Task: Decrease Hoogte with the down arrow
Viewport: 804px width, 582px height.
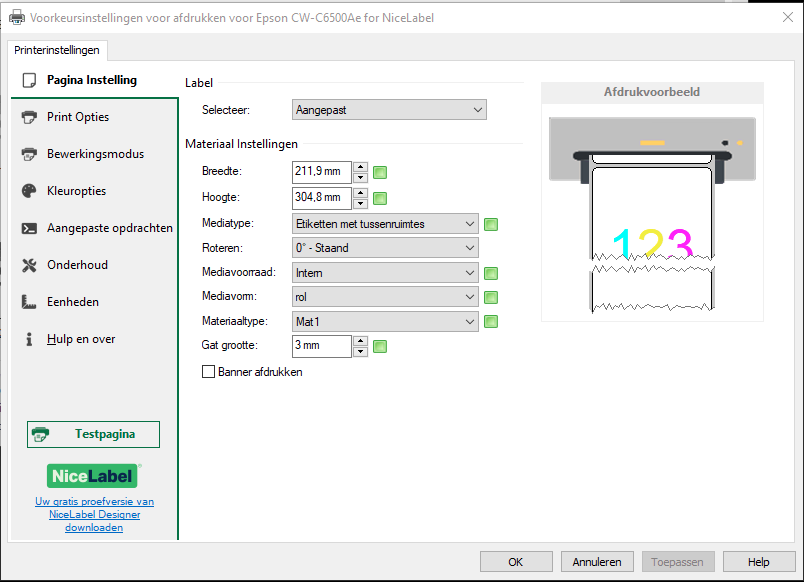Action: click(360, 204)
